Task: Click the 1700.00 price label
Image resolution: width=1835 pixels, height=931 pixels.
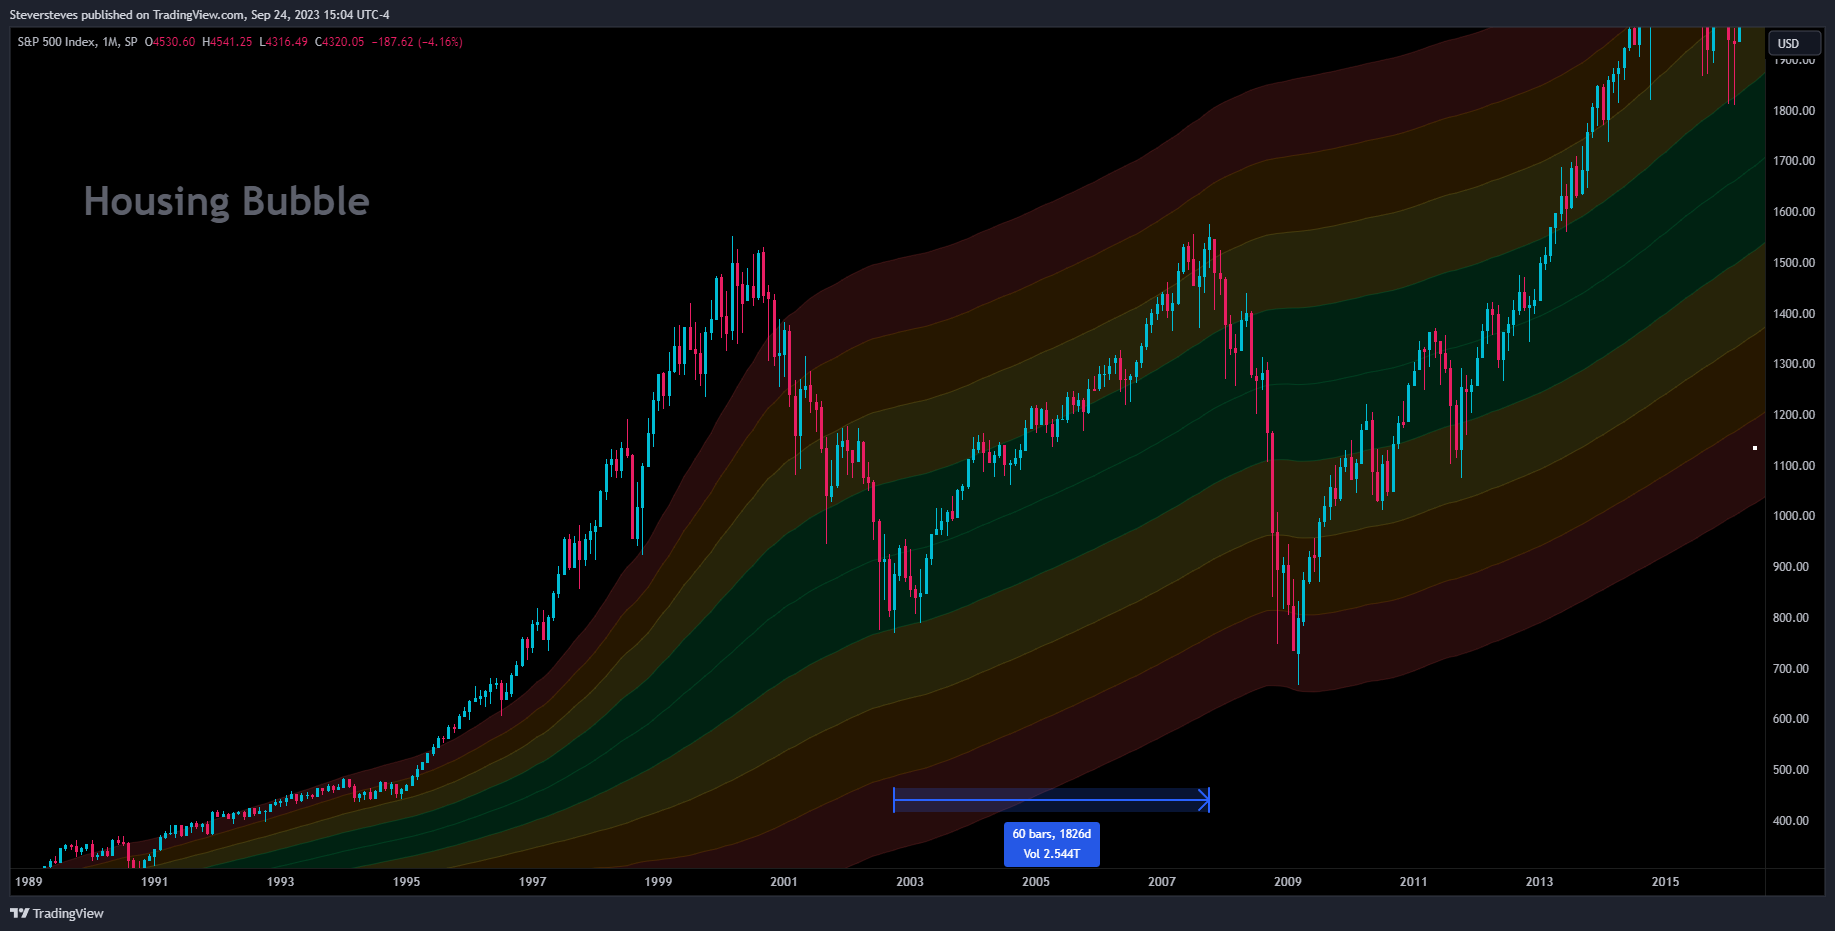Action: 1794,161
